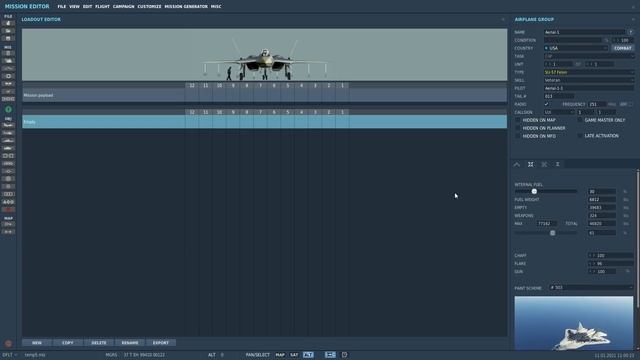Click the PAN/SELECT button in the status bar
This screenshot has width=640, height=360.
(258, 355)
